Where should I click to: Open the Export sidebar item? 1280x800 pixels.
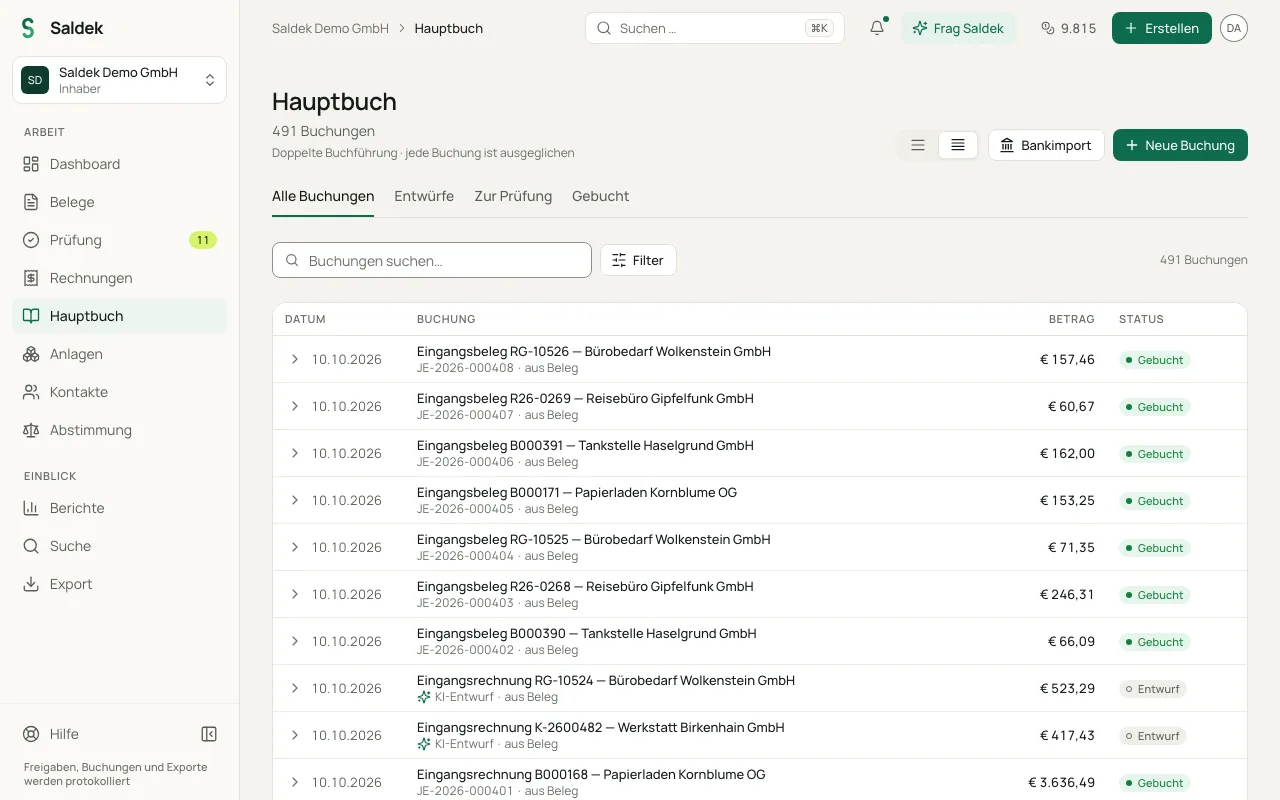pos(119,584)
